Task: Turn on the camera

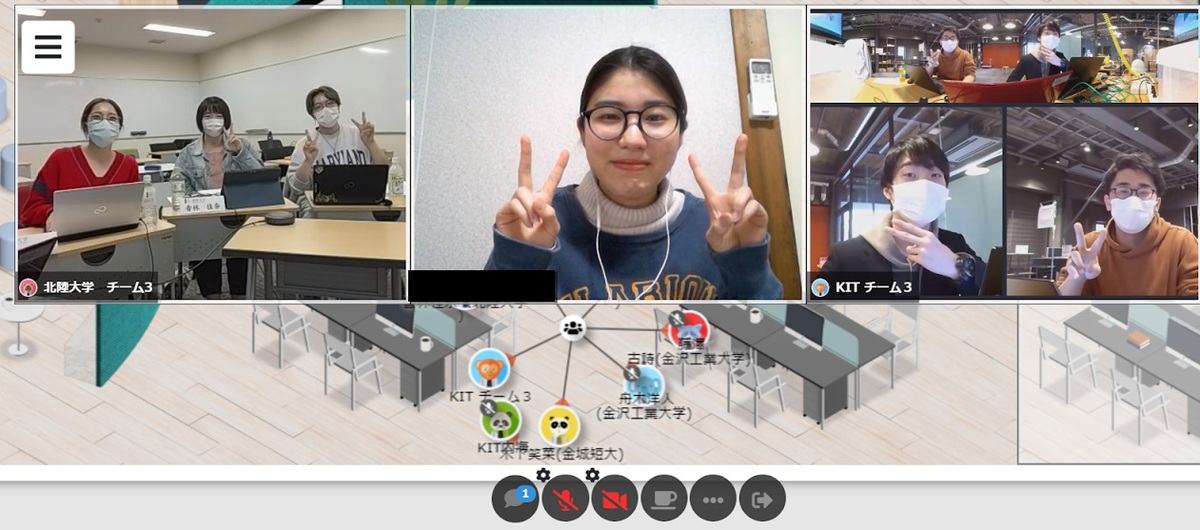Action: 614,498
